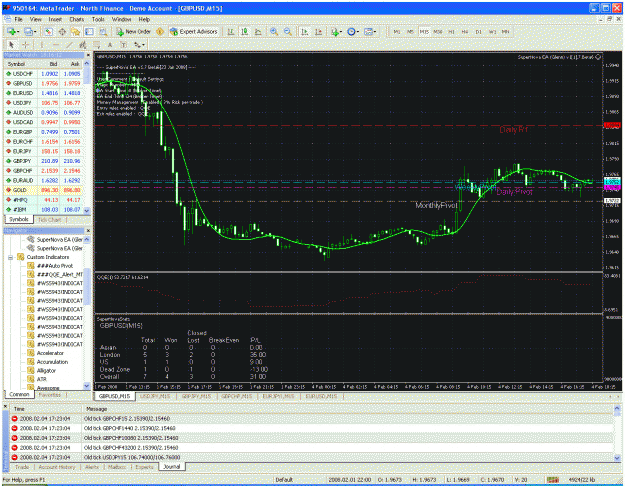Switch to the USDJPY,M15 chart tab
The image size is (625, 486).
(155, 396)
